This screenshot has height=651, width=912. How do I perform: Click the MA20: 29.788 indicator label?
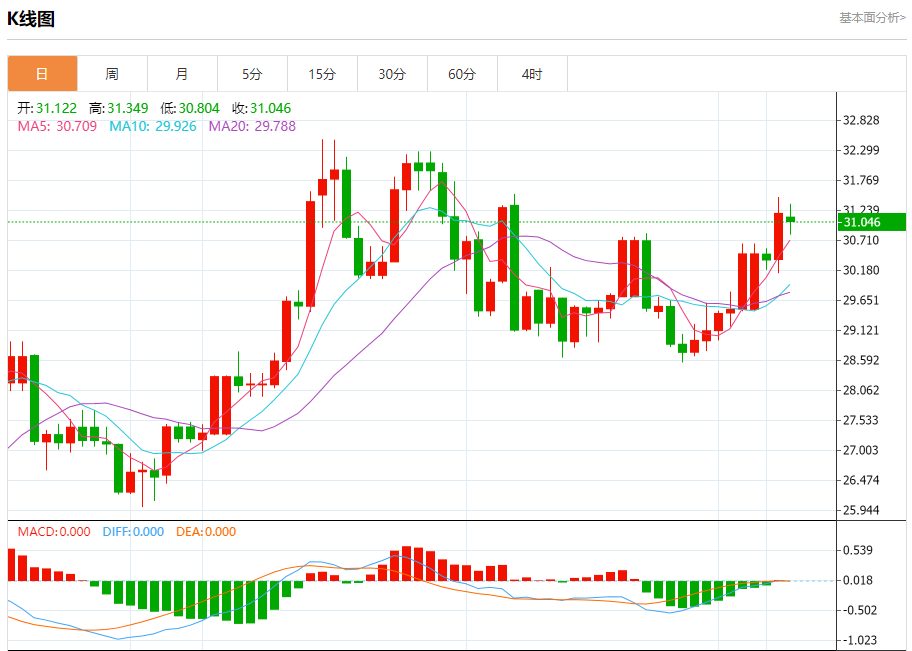pyautogui.click(x=252, y=126)
